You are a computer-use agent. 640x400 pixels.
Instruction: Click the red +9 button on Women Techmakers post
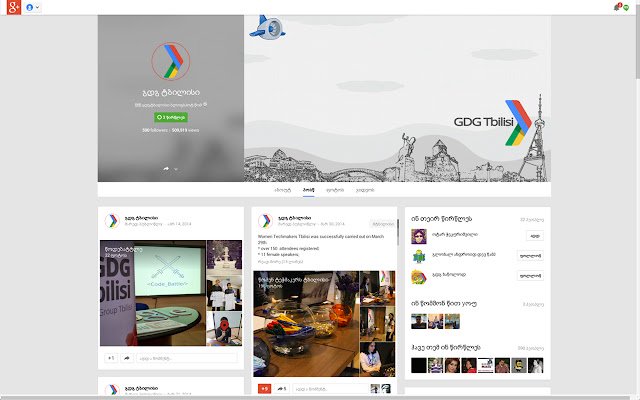point(264,389)
